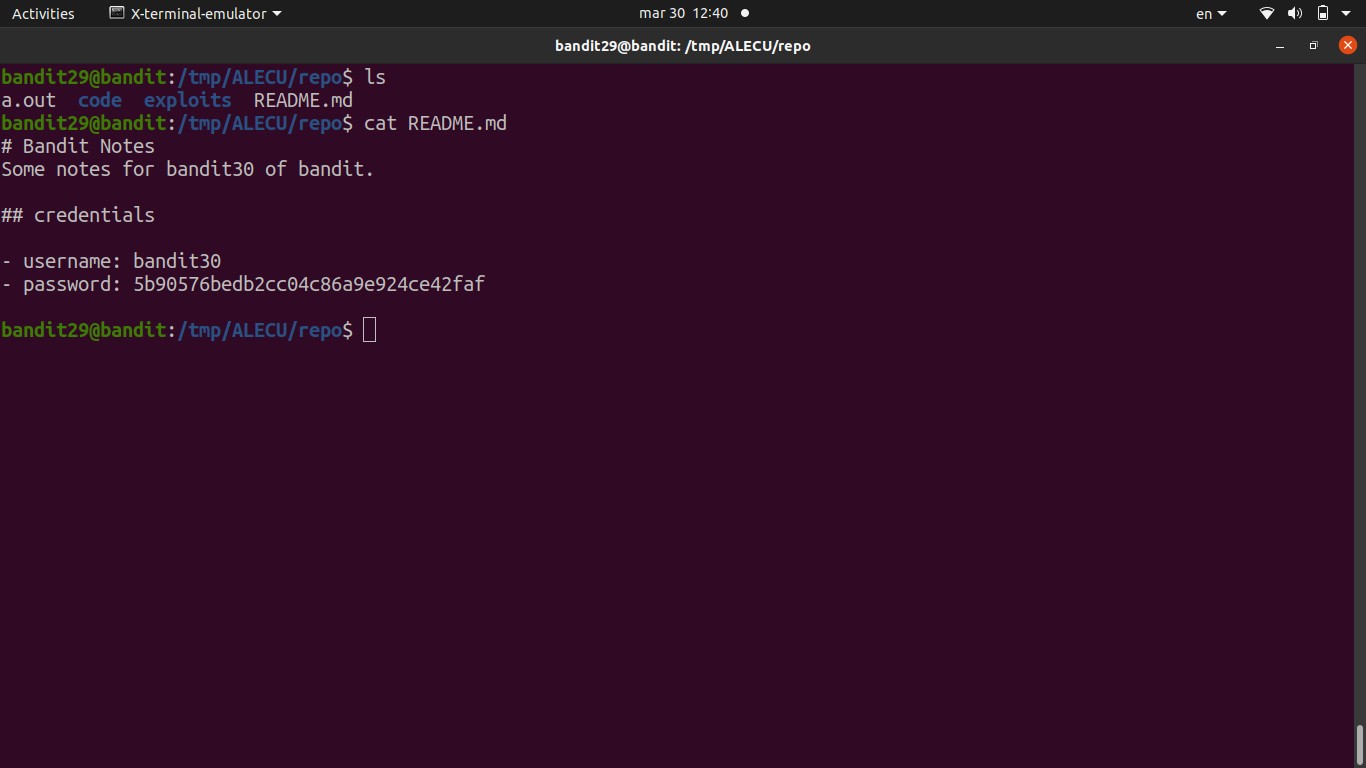Open the 'en' keyboard layout dropdown
This screenshot has width=1366, height=768.
(x=1210, y=14)
